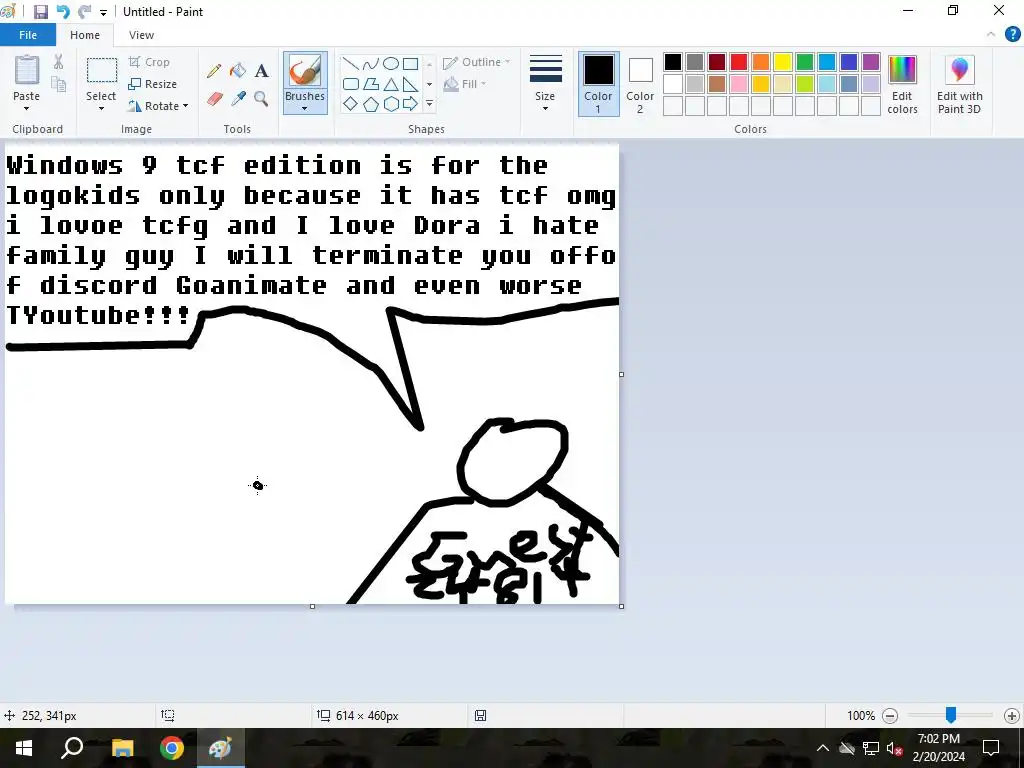
Task: Choose the Right triangle shape
Action: click(x=410, y=84)
